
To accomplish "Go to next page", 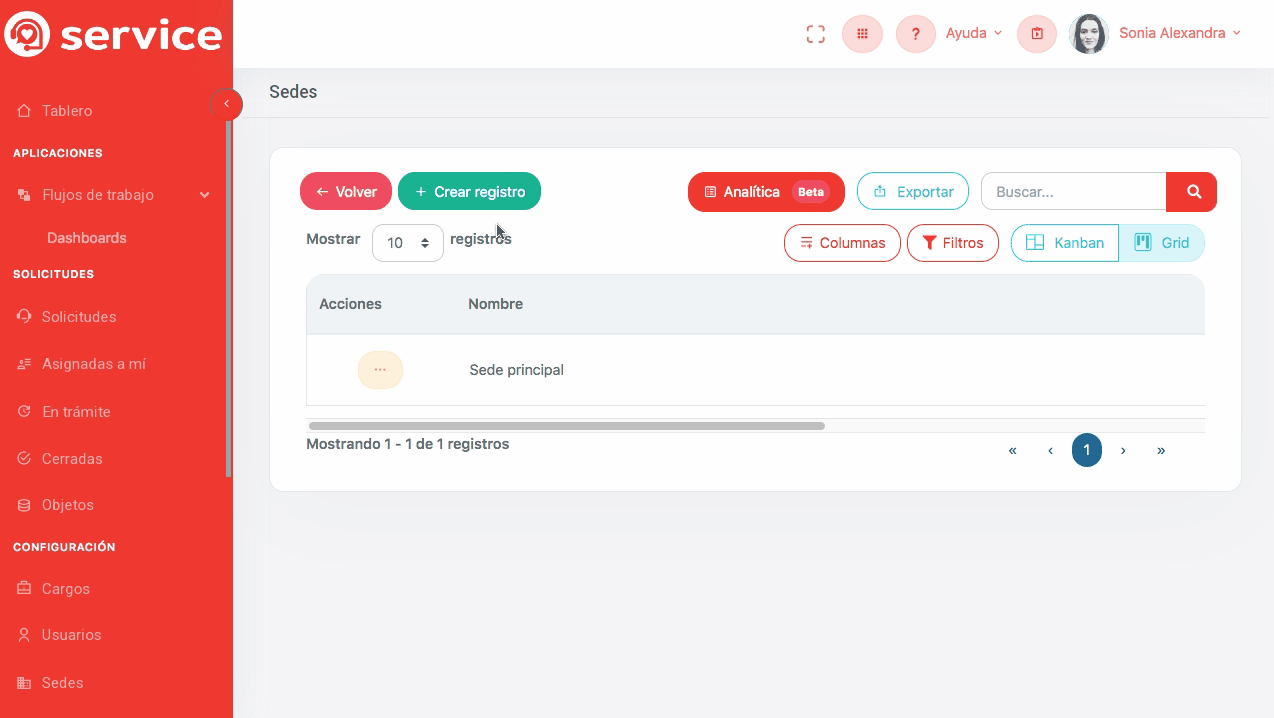I will [1124, 451].
